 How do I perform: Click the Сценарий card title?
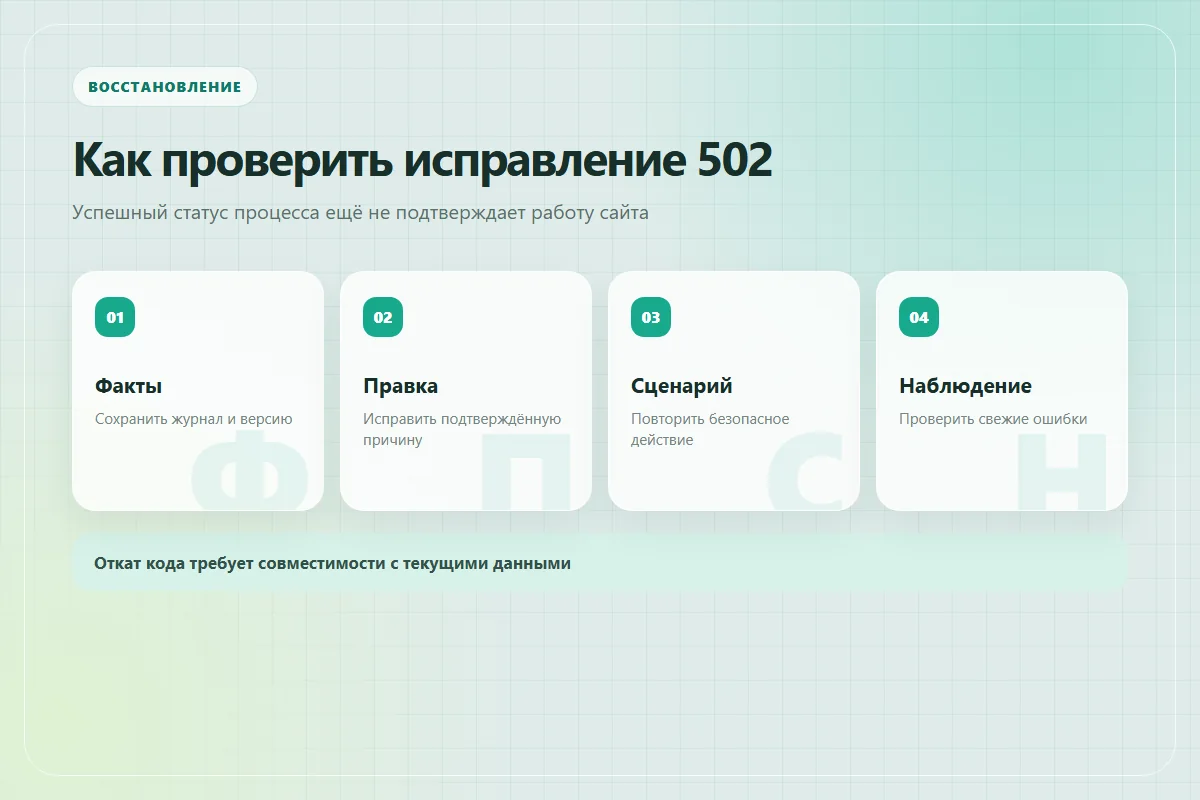(682, 386)
